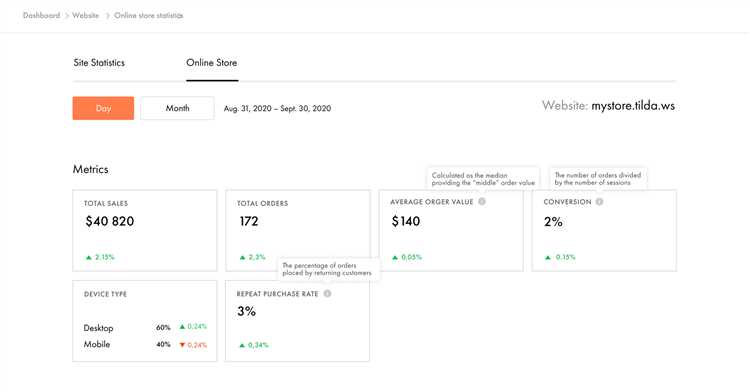This screenshot has height=392, width=750.
Task: Select the Day period toggle
Action: click(x=103, y=108)
